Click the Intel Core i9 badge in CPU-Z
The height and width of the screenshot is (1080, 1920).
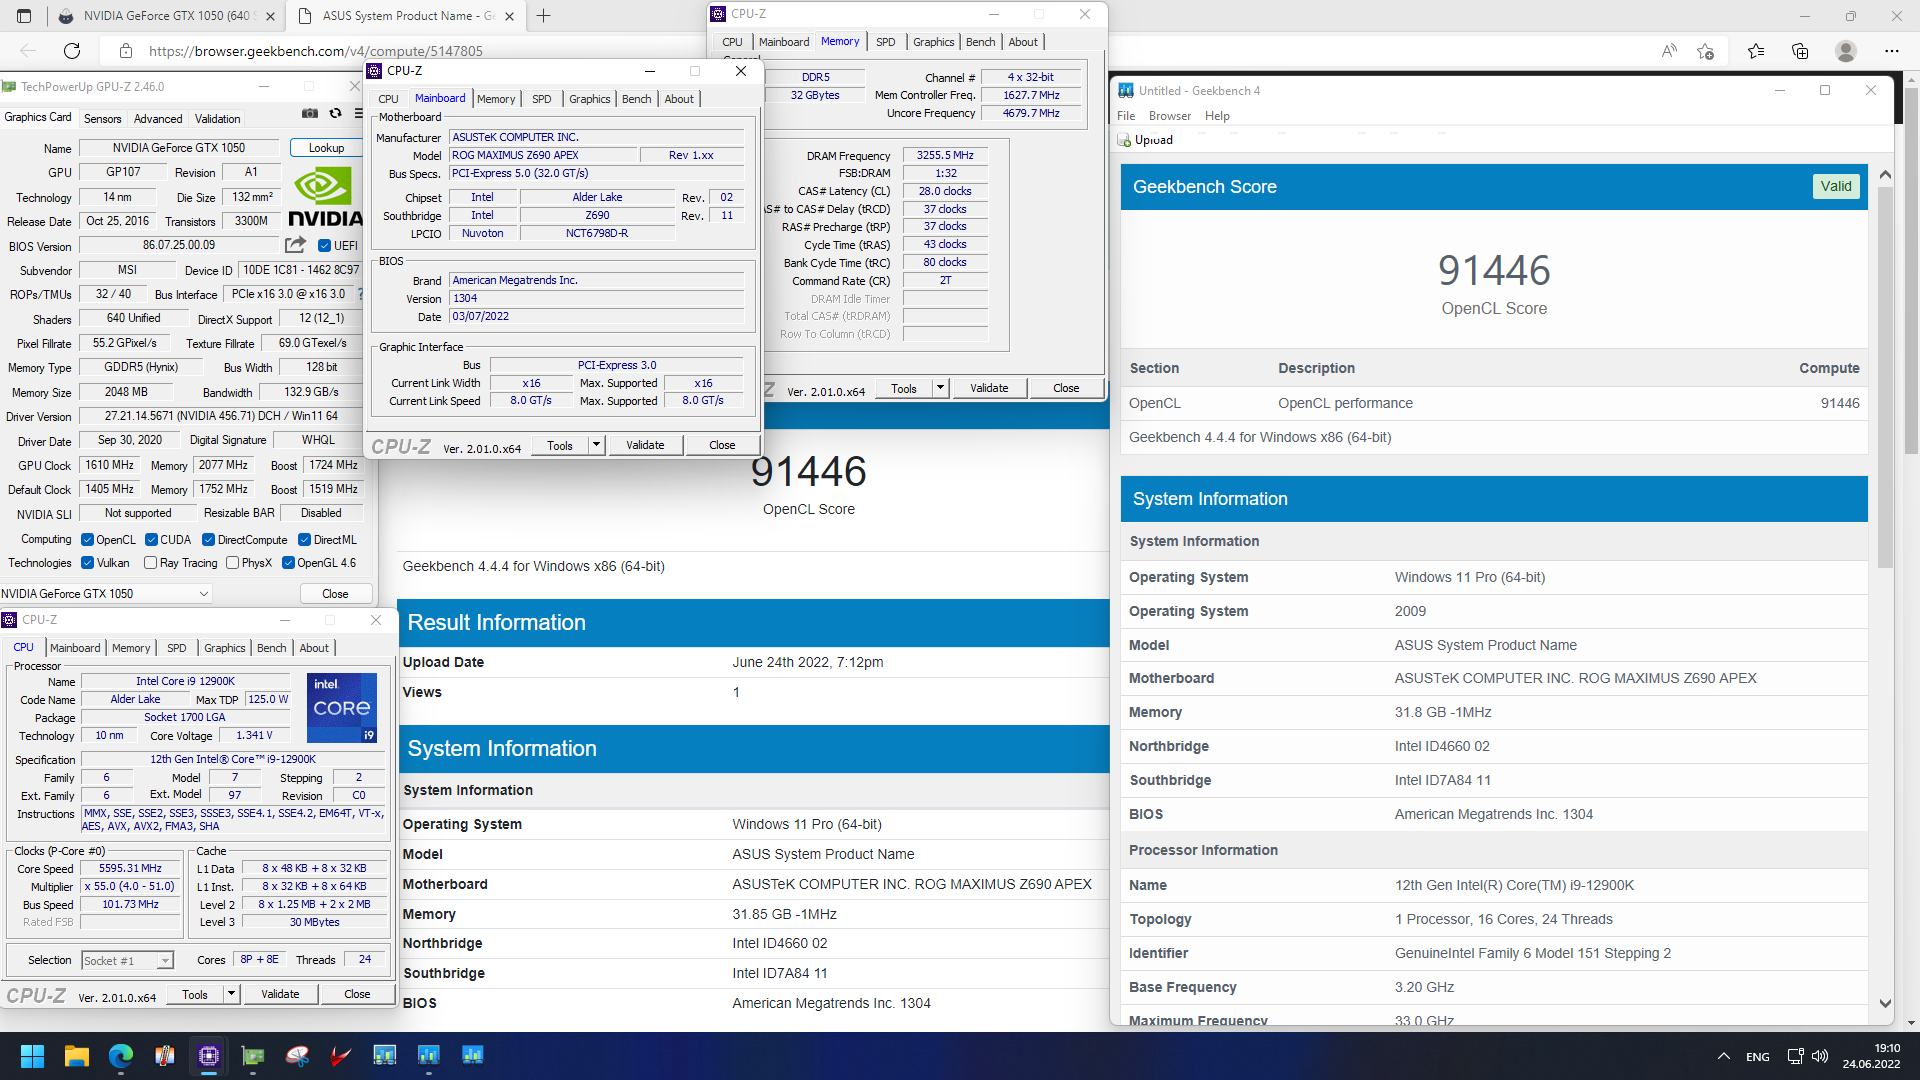(x=341, y=707)
